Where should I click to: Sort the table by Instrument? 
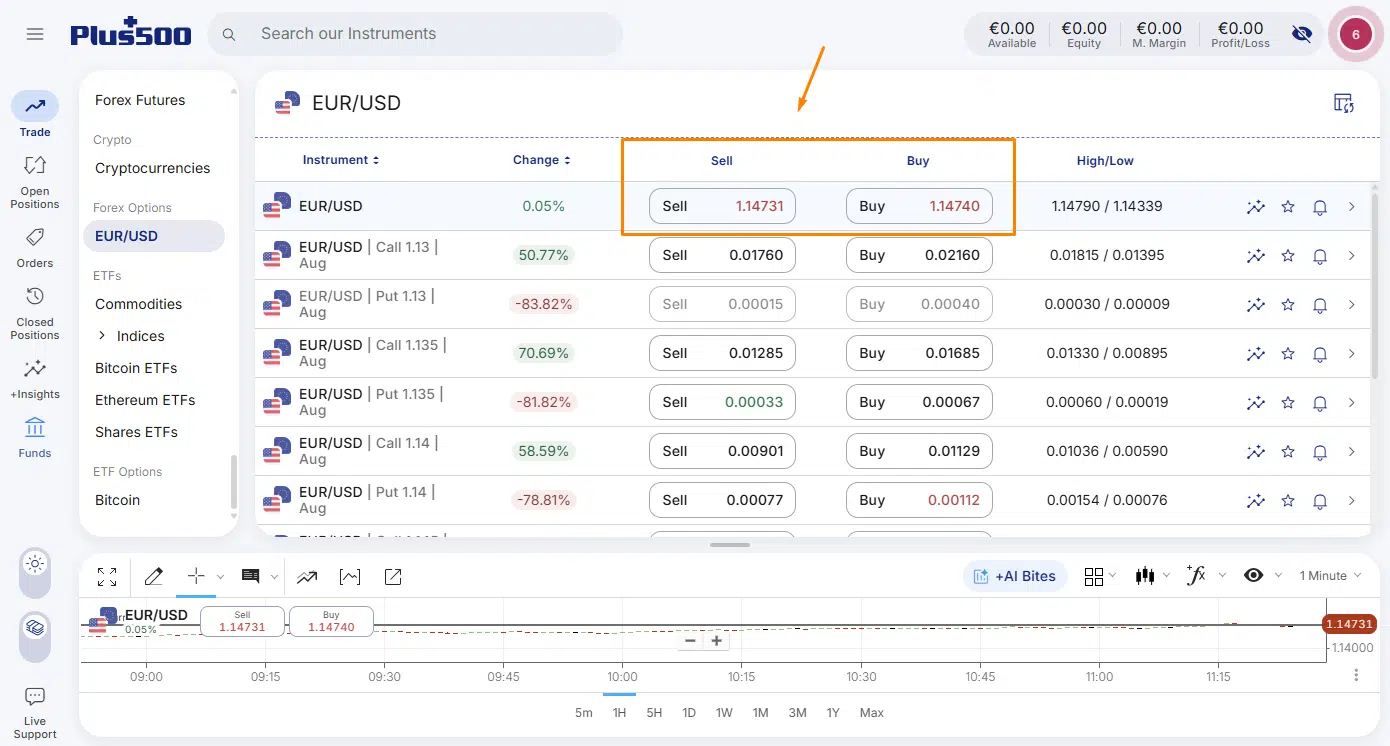pos(341,160)
